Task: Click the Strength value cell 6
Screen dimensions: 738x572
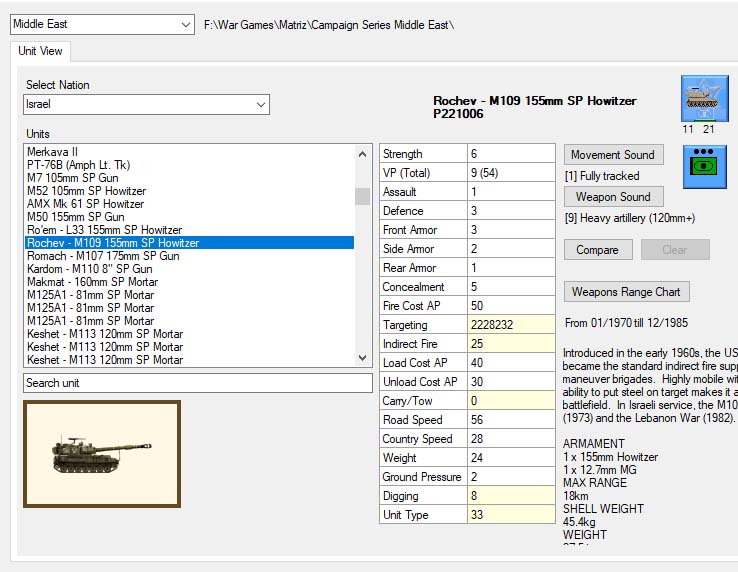Action: 511,153
